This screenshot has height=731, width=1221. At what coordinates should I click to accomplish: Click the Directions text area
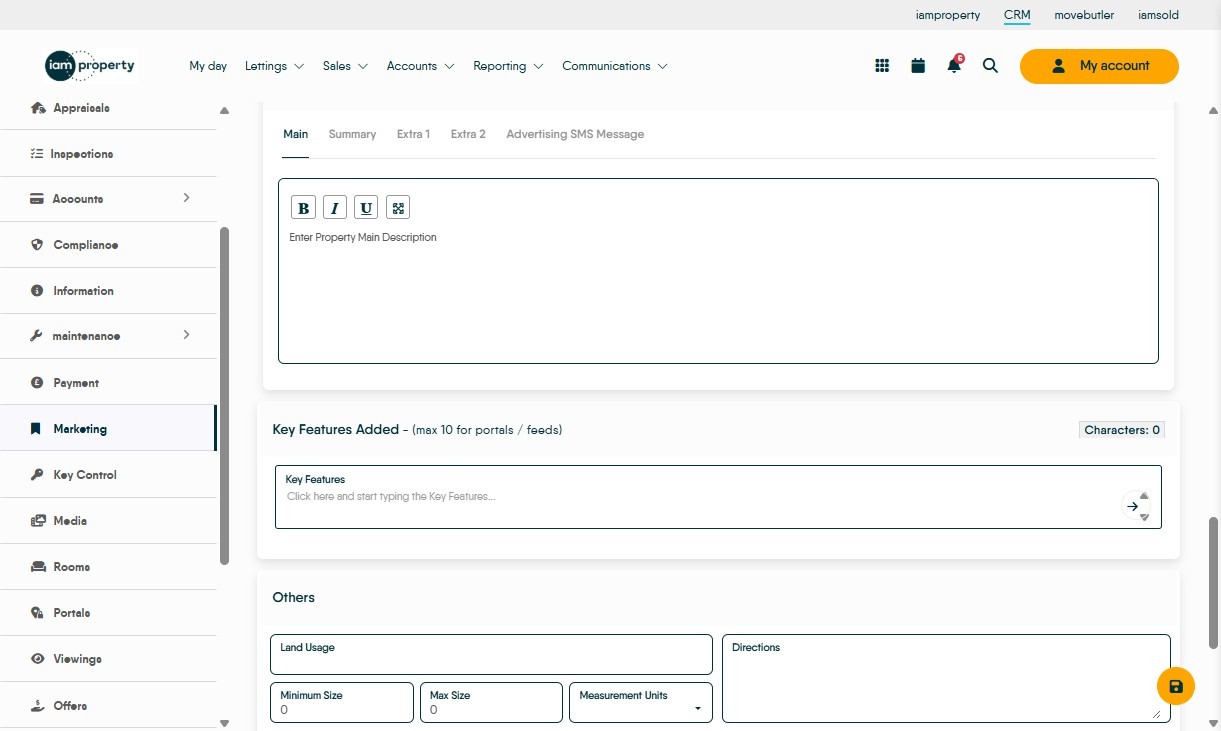946,678
